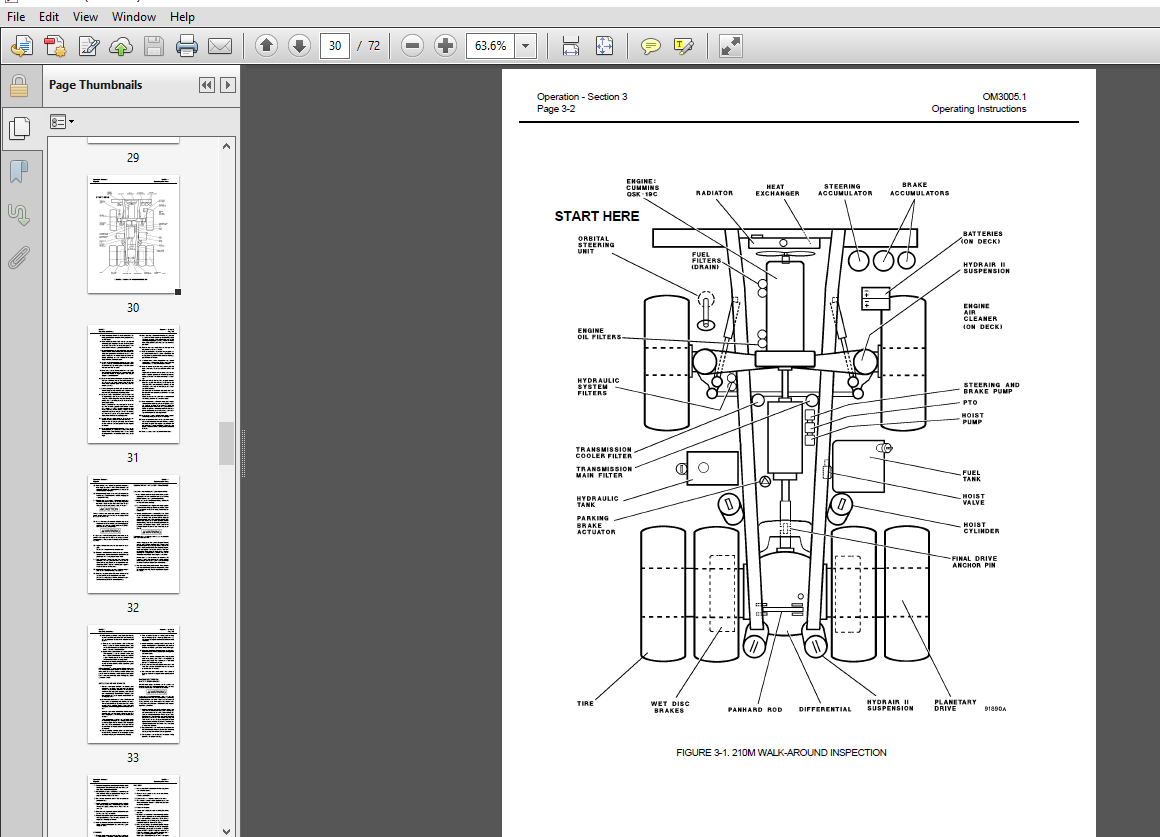Viewport: 1160px width, 837px height.
Task: Click the thumbnails scroll up arrow
Action: pyautogui.click(x=226, y=146)
